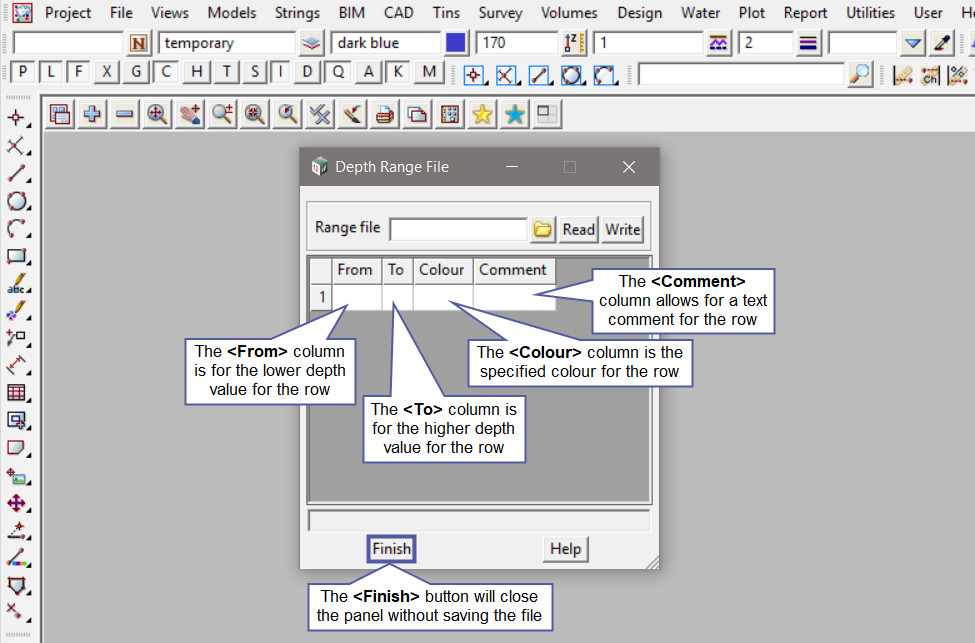Click the Range file input field

(x=458, y=229)
